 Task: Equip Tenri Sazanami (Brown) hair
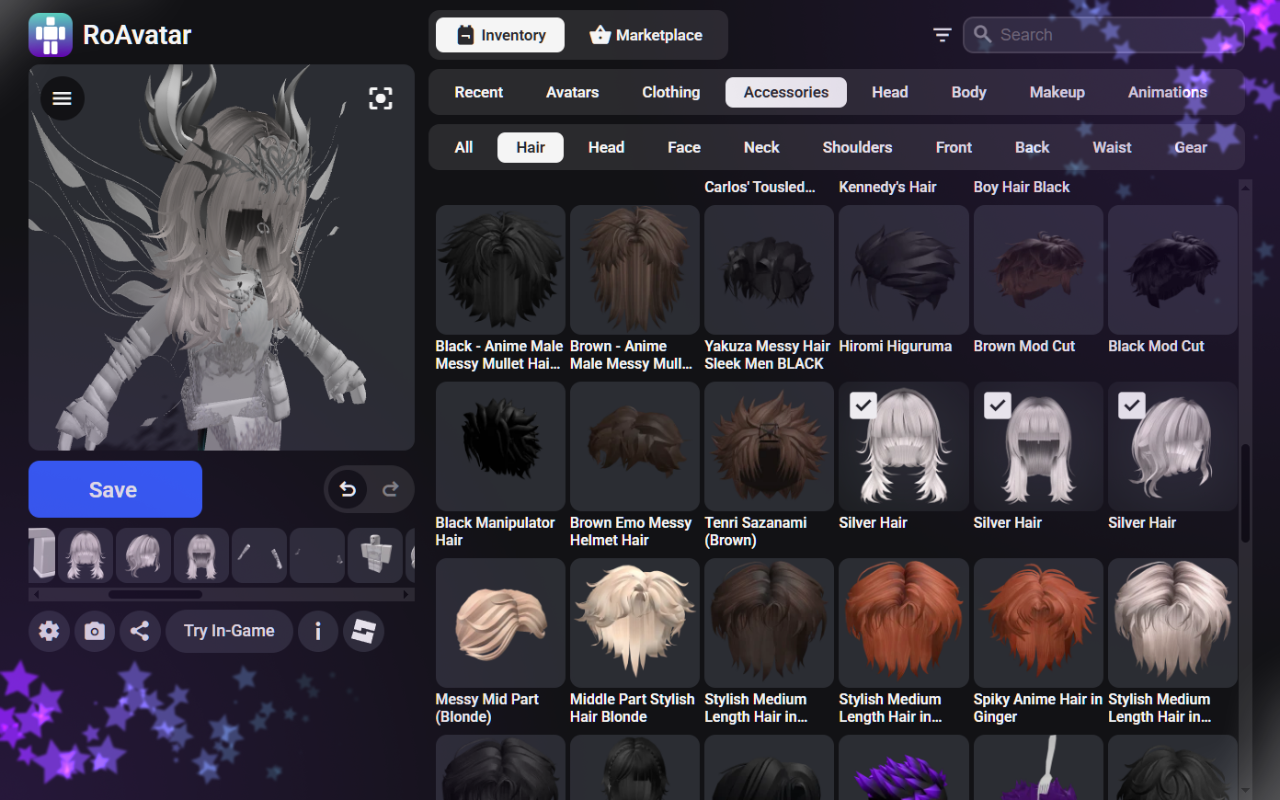769,446
